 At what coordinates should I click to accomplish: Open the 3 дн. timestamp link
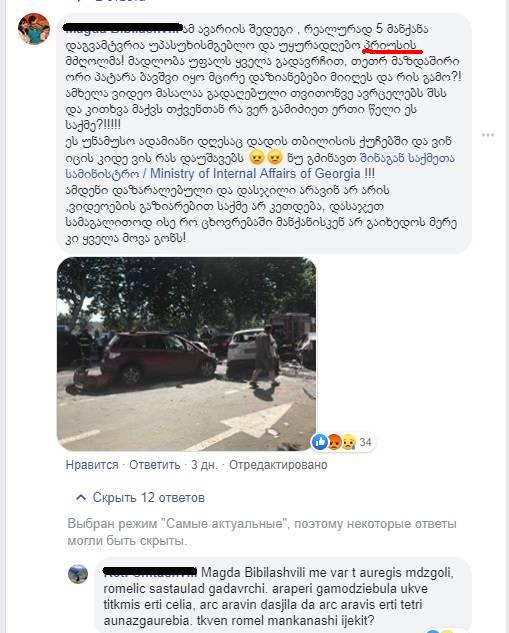coord(204,465)
